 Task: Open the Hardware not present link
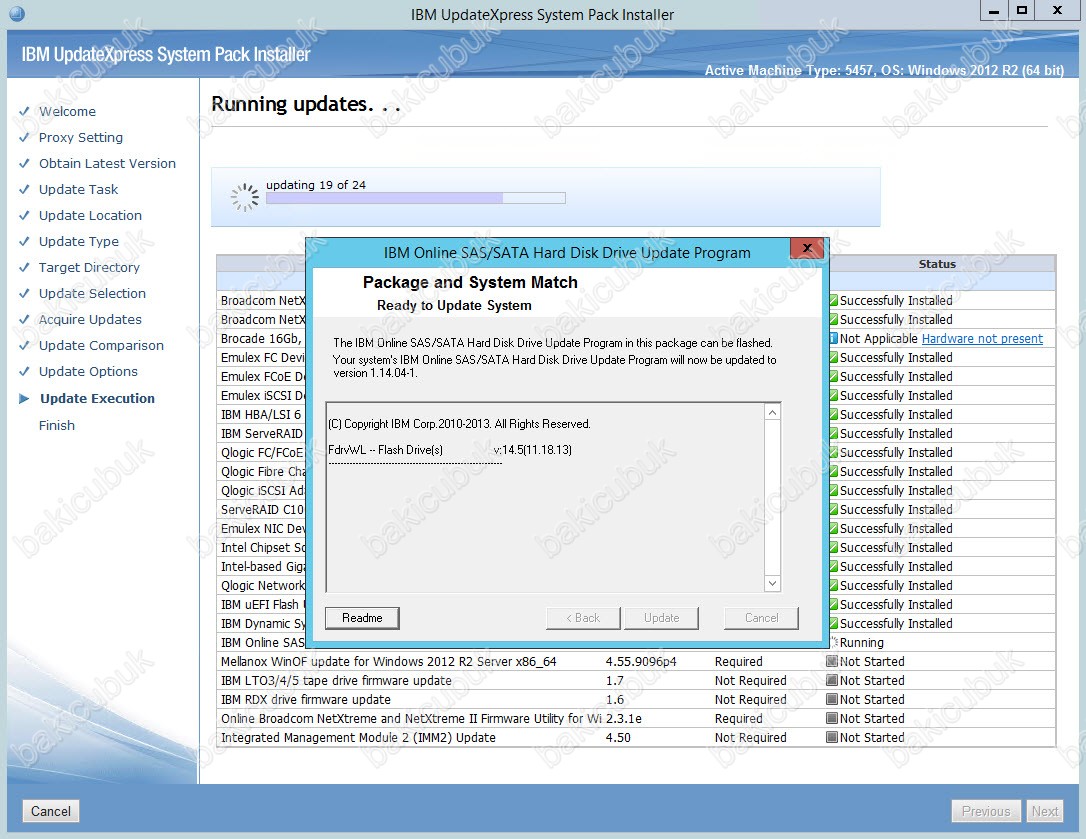[982, 339]
